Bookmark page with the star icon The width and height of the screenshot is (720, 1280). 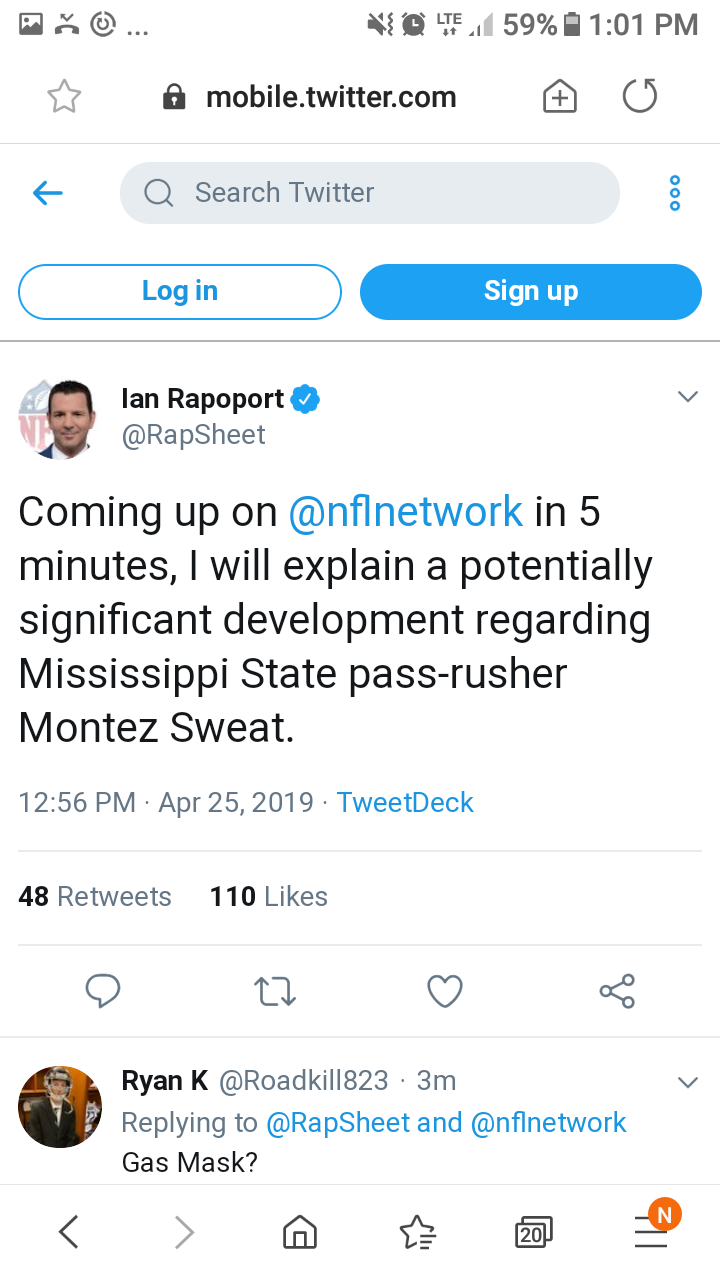point(64,96)
